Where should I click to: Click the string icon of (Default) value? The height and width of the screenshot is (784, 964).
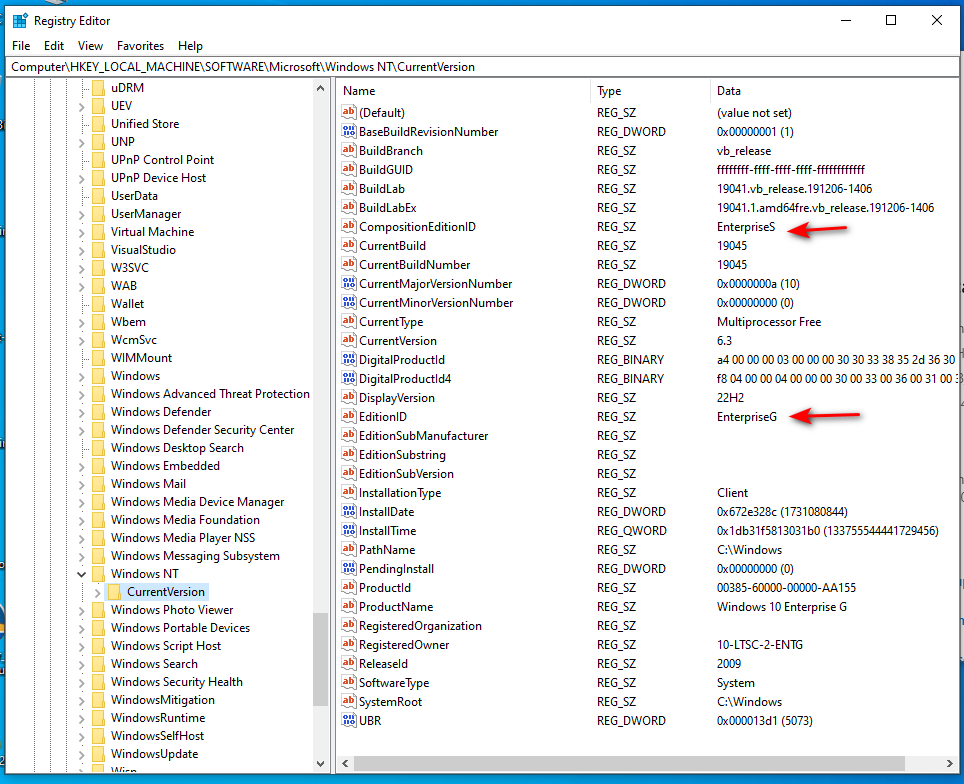pos(349,113)
